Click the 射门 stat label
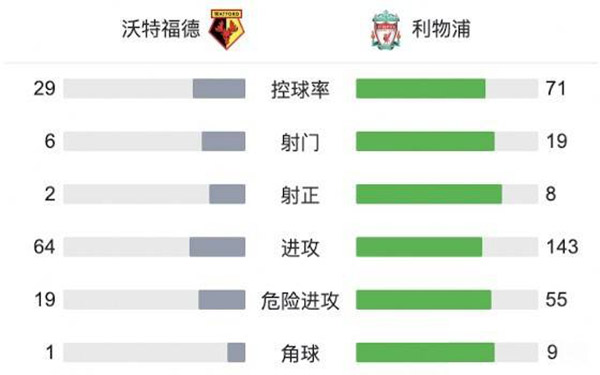600x375 pixels. pos(300,142)
